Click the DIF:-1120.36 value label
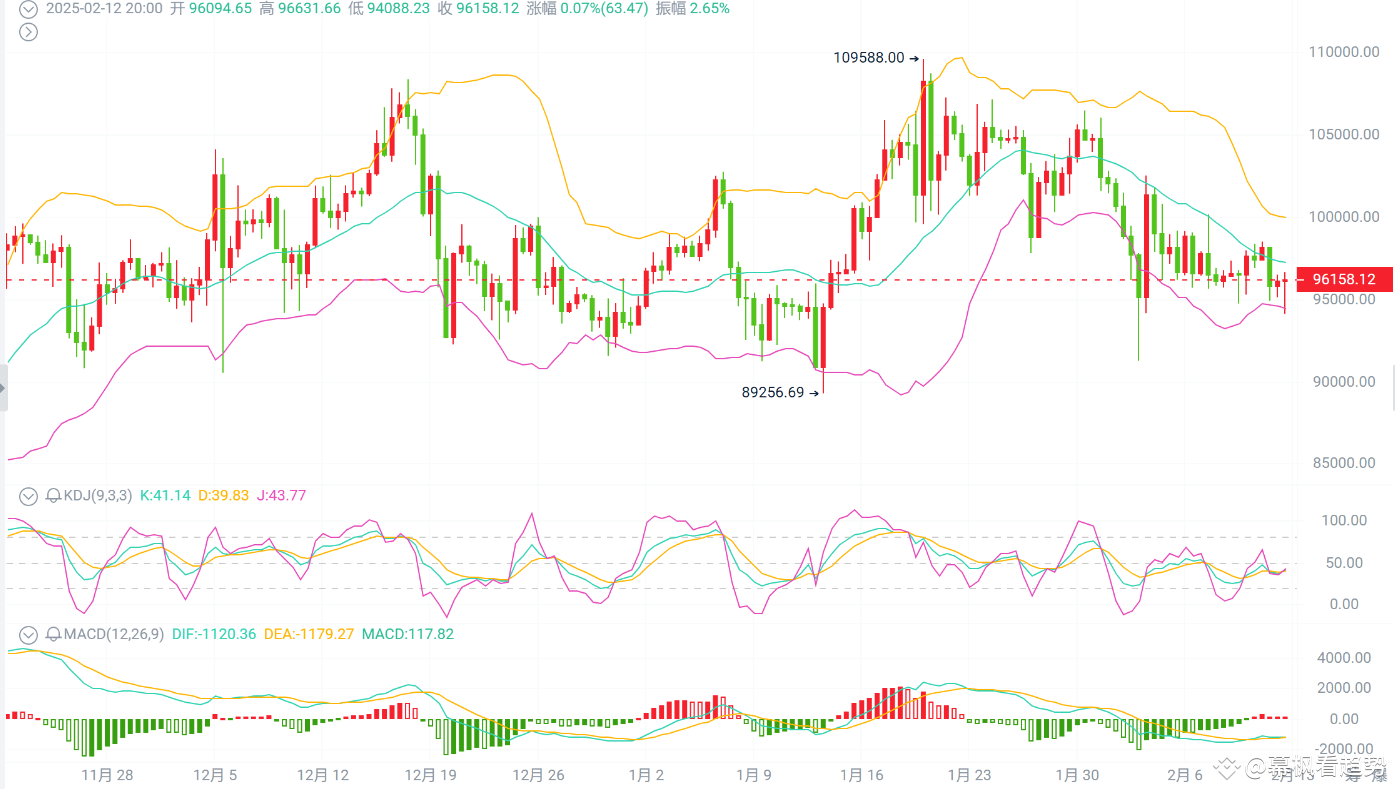Image resolution: width=1395 pixels, height=789 pixels. [x=215, y=634]
